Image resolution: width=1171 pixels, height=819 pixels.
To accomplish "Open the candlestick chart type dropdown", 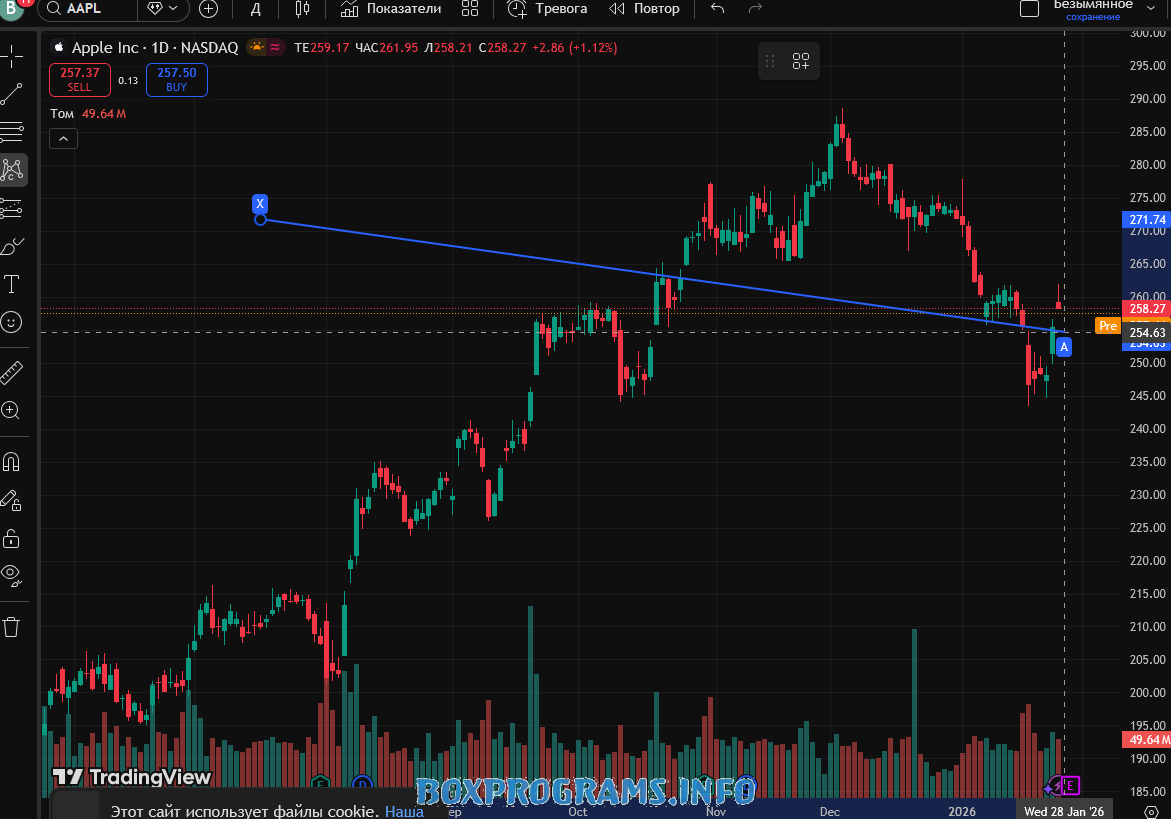I will (302, 9).
